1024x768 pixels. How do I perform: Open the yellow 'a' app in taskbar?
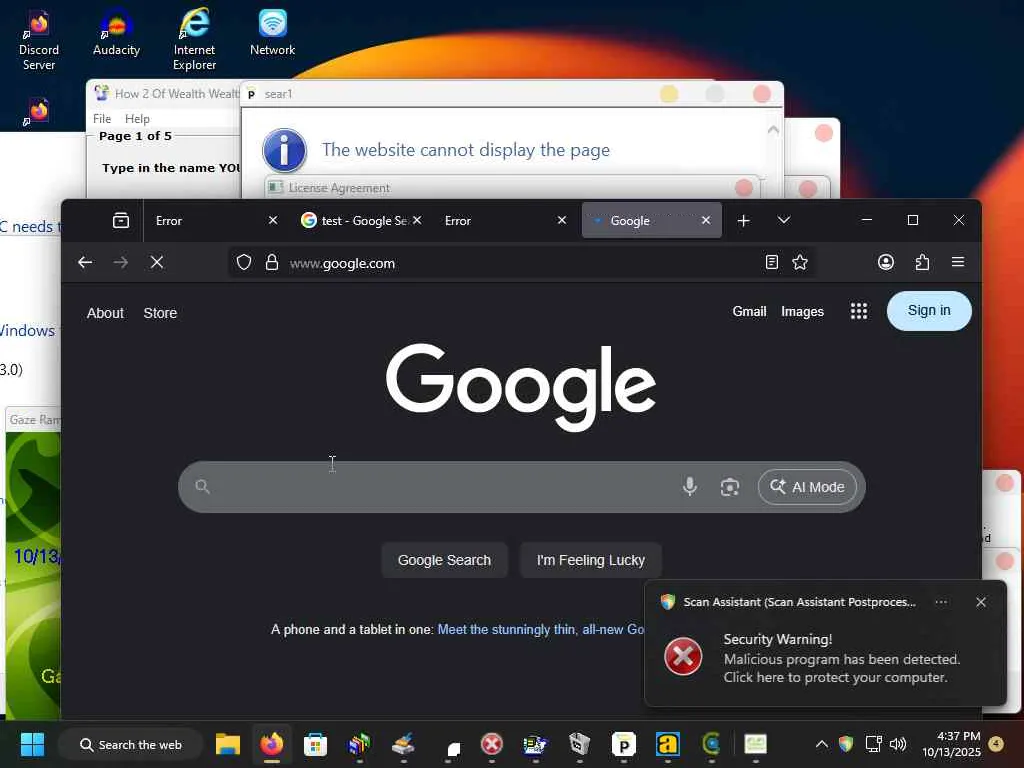(667, 744)
